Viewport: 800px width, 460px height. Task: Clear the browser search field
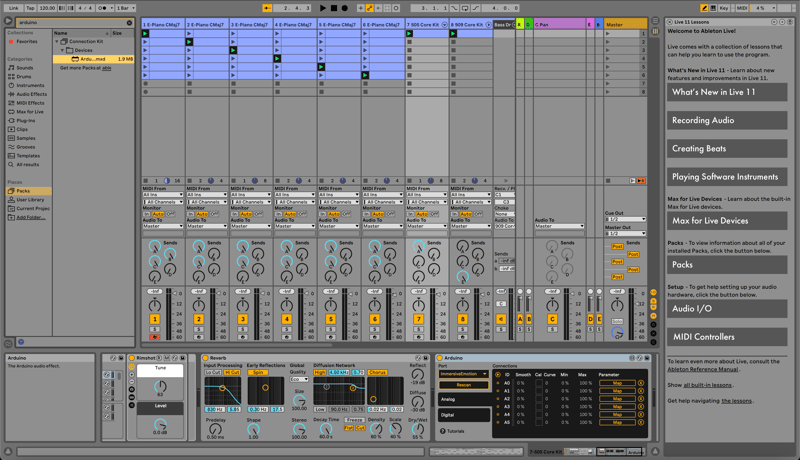coord(129,22)
